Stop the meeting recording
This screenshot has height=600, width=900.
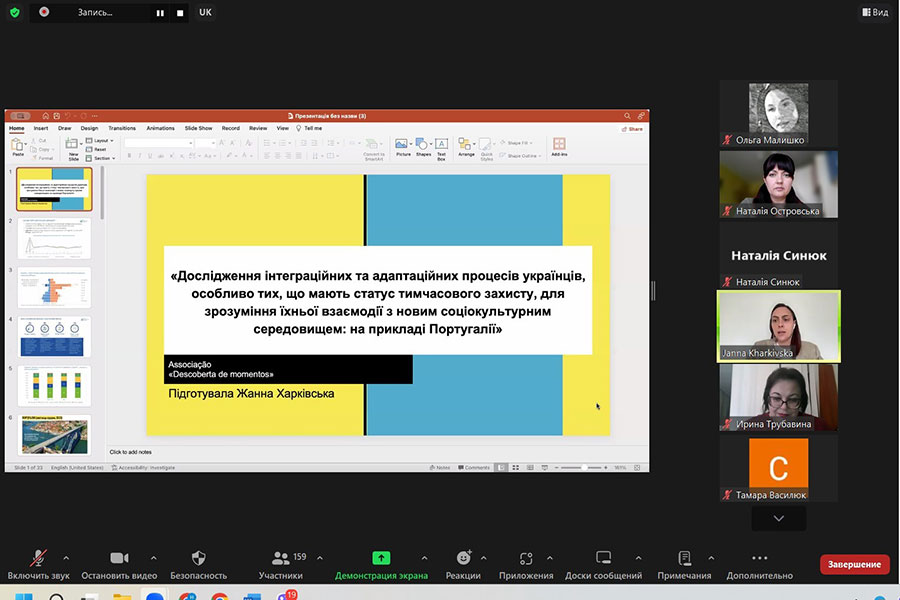[x=180, y=13]
